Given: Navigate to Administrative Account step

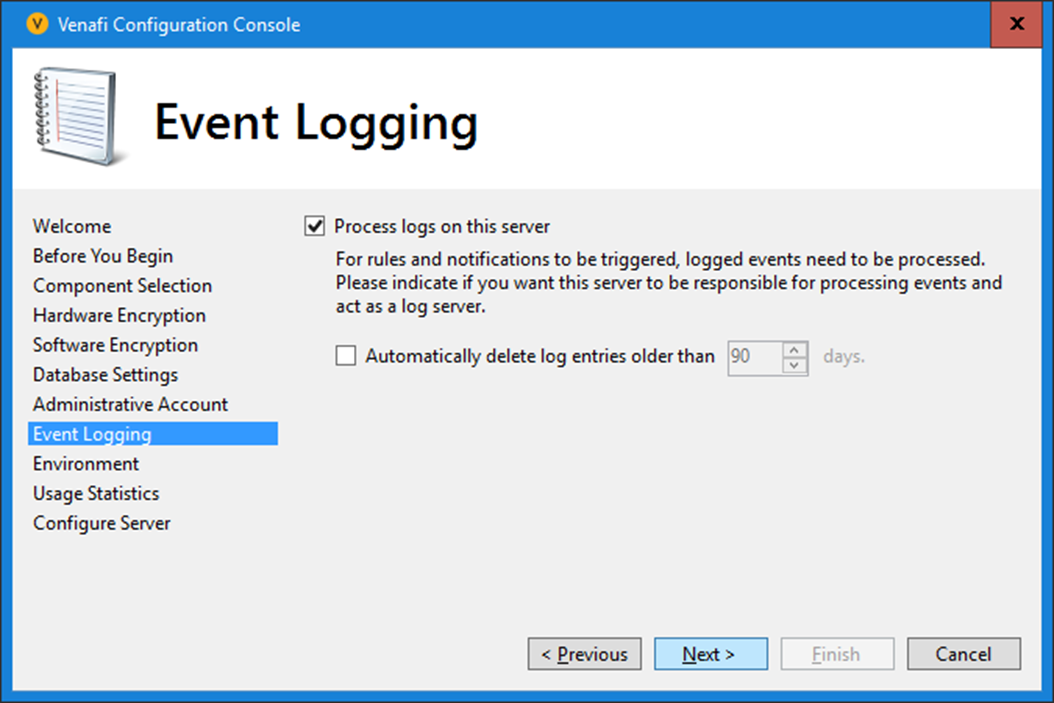Looking at the screenshot, I should (x=130, y=405).
